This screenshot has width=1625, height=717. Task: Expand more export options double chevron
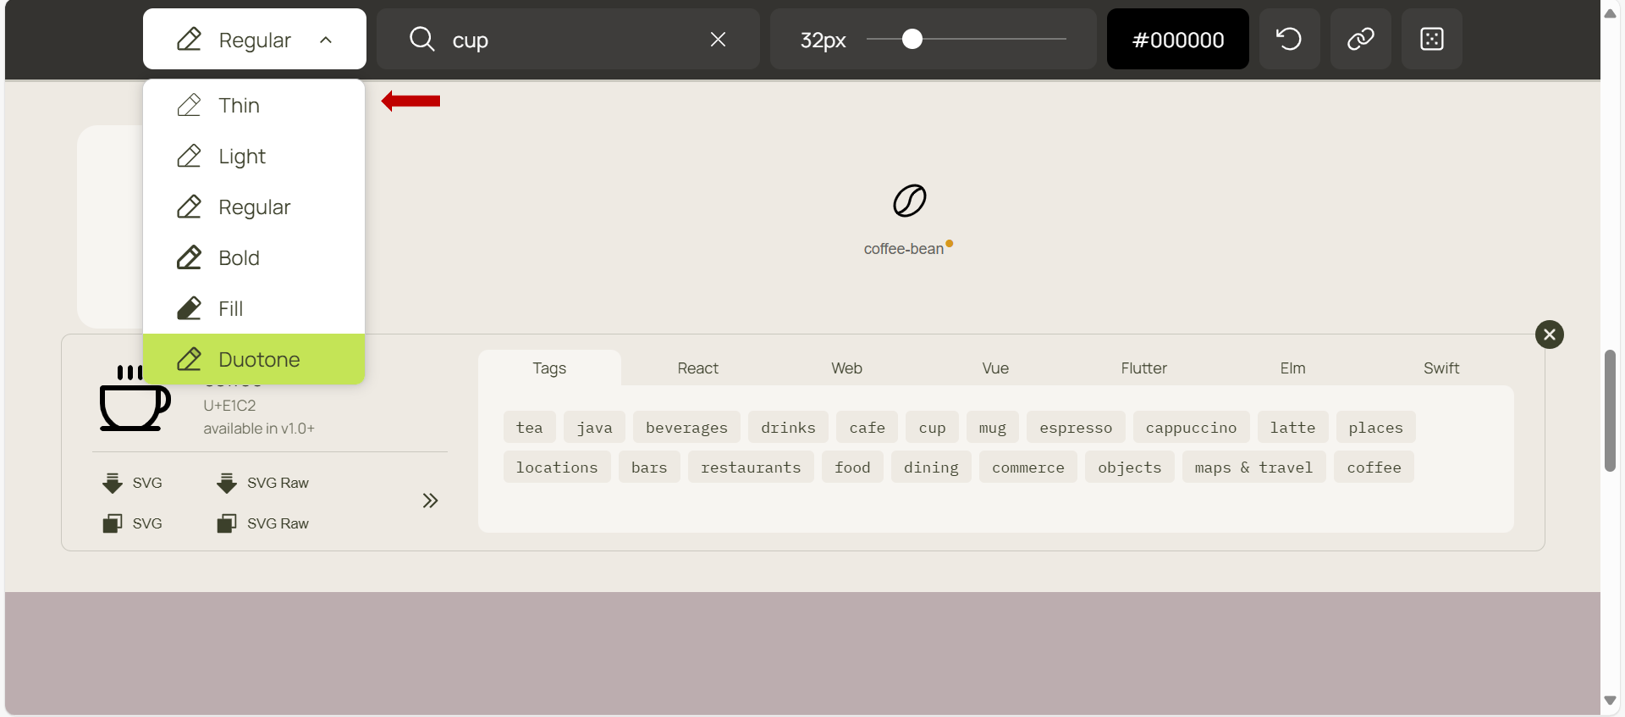[430, 501]
